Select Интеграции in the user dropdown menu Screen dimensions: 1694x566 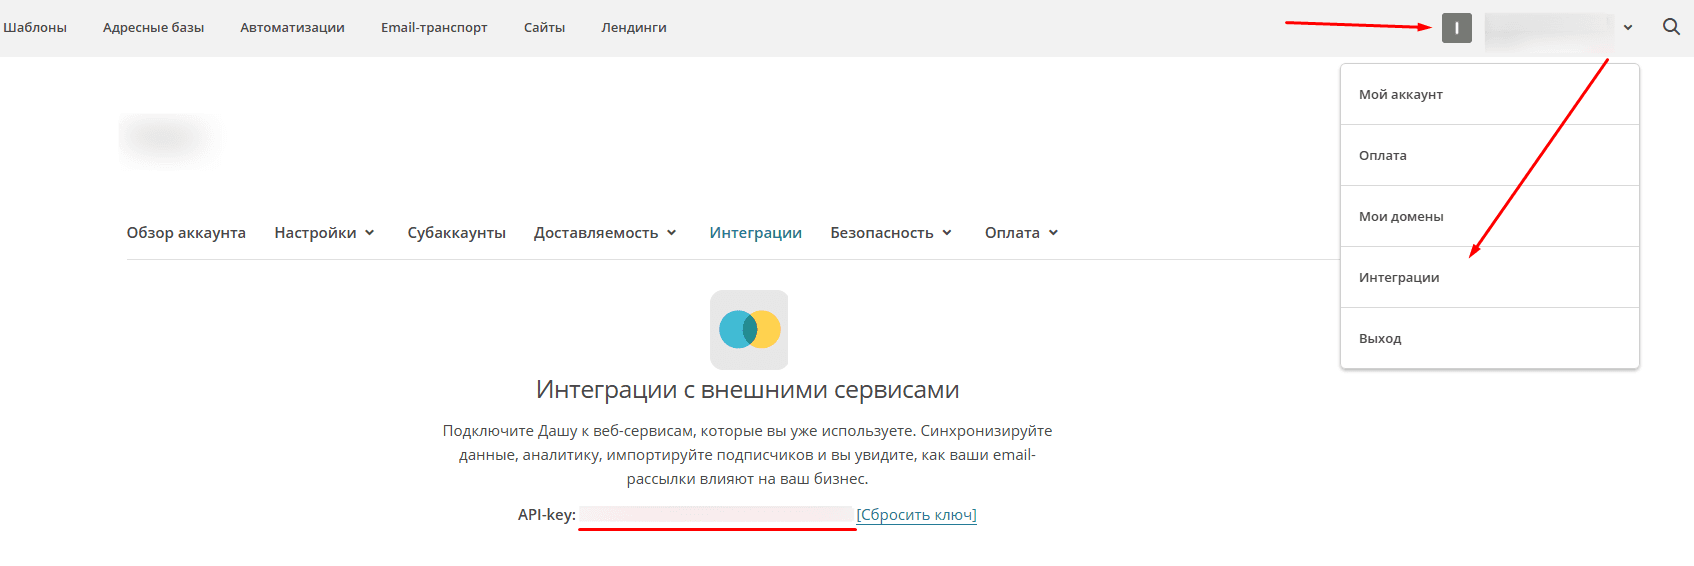coord(1398,278)
